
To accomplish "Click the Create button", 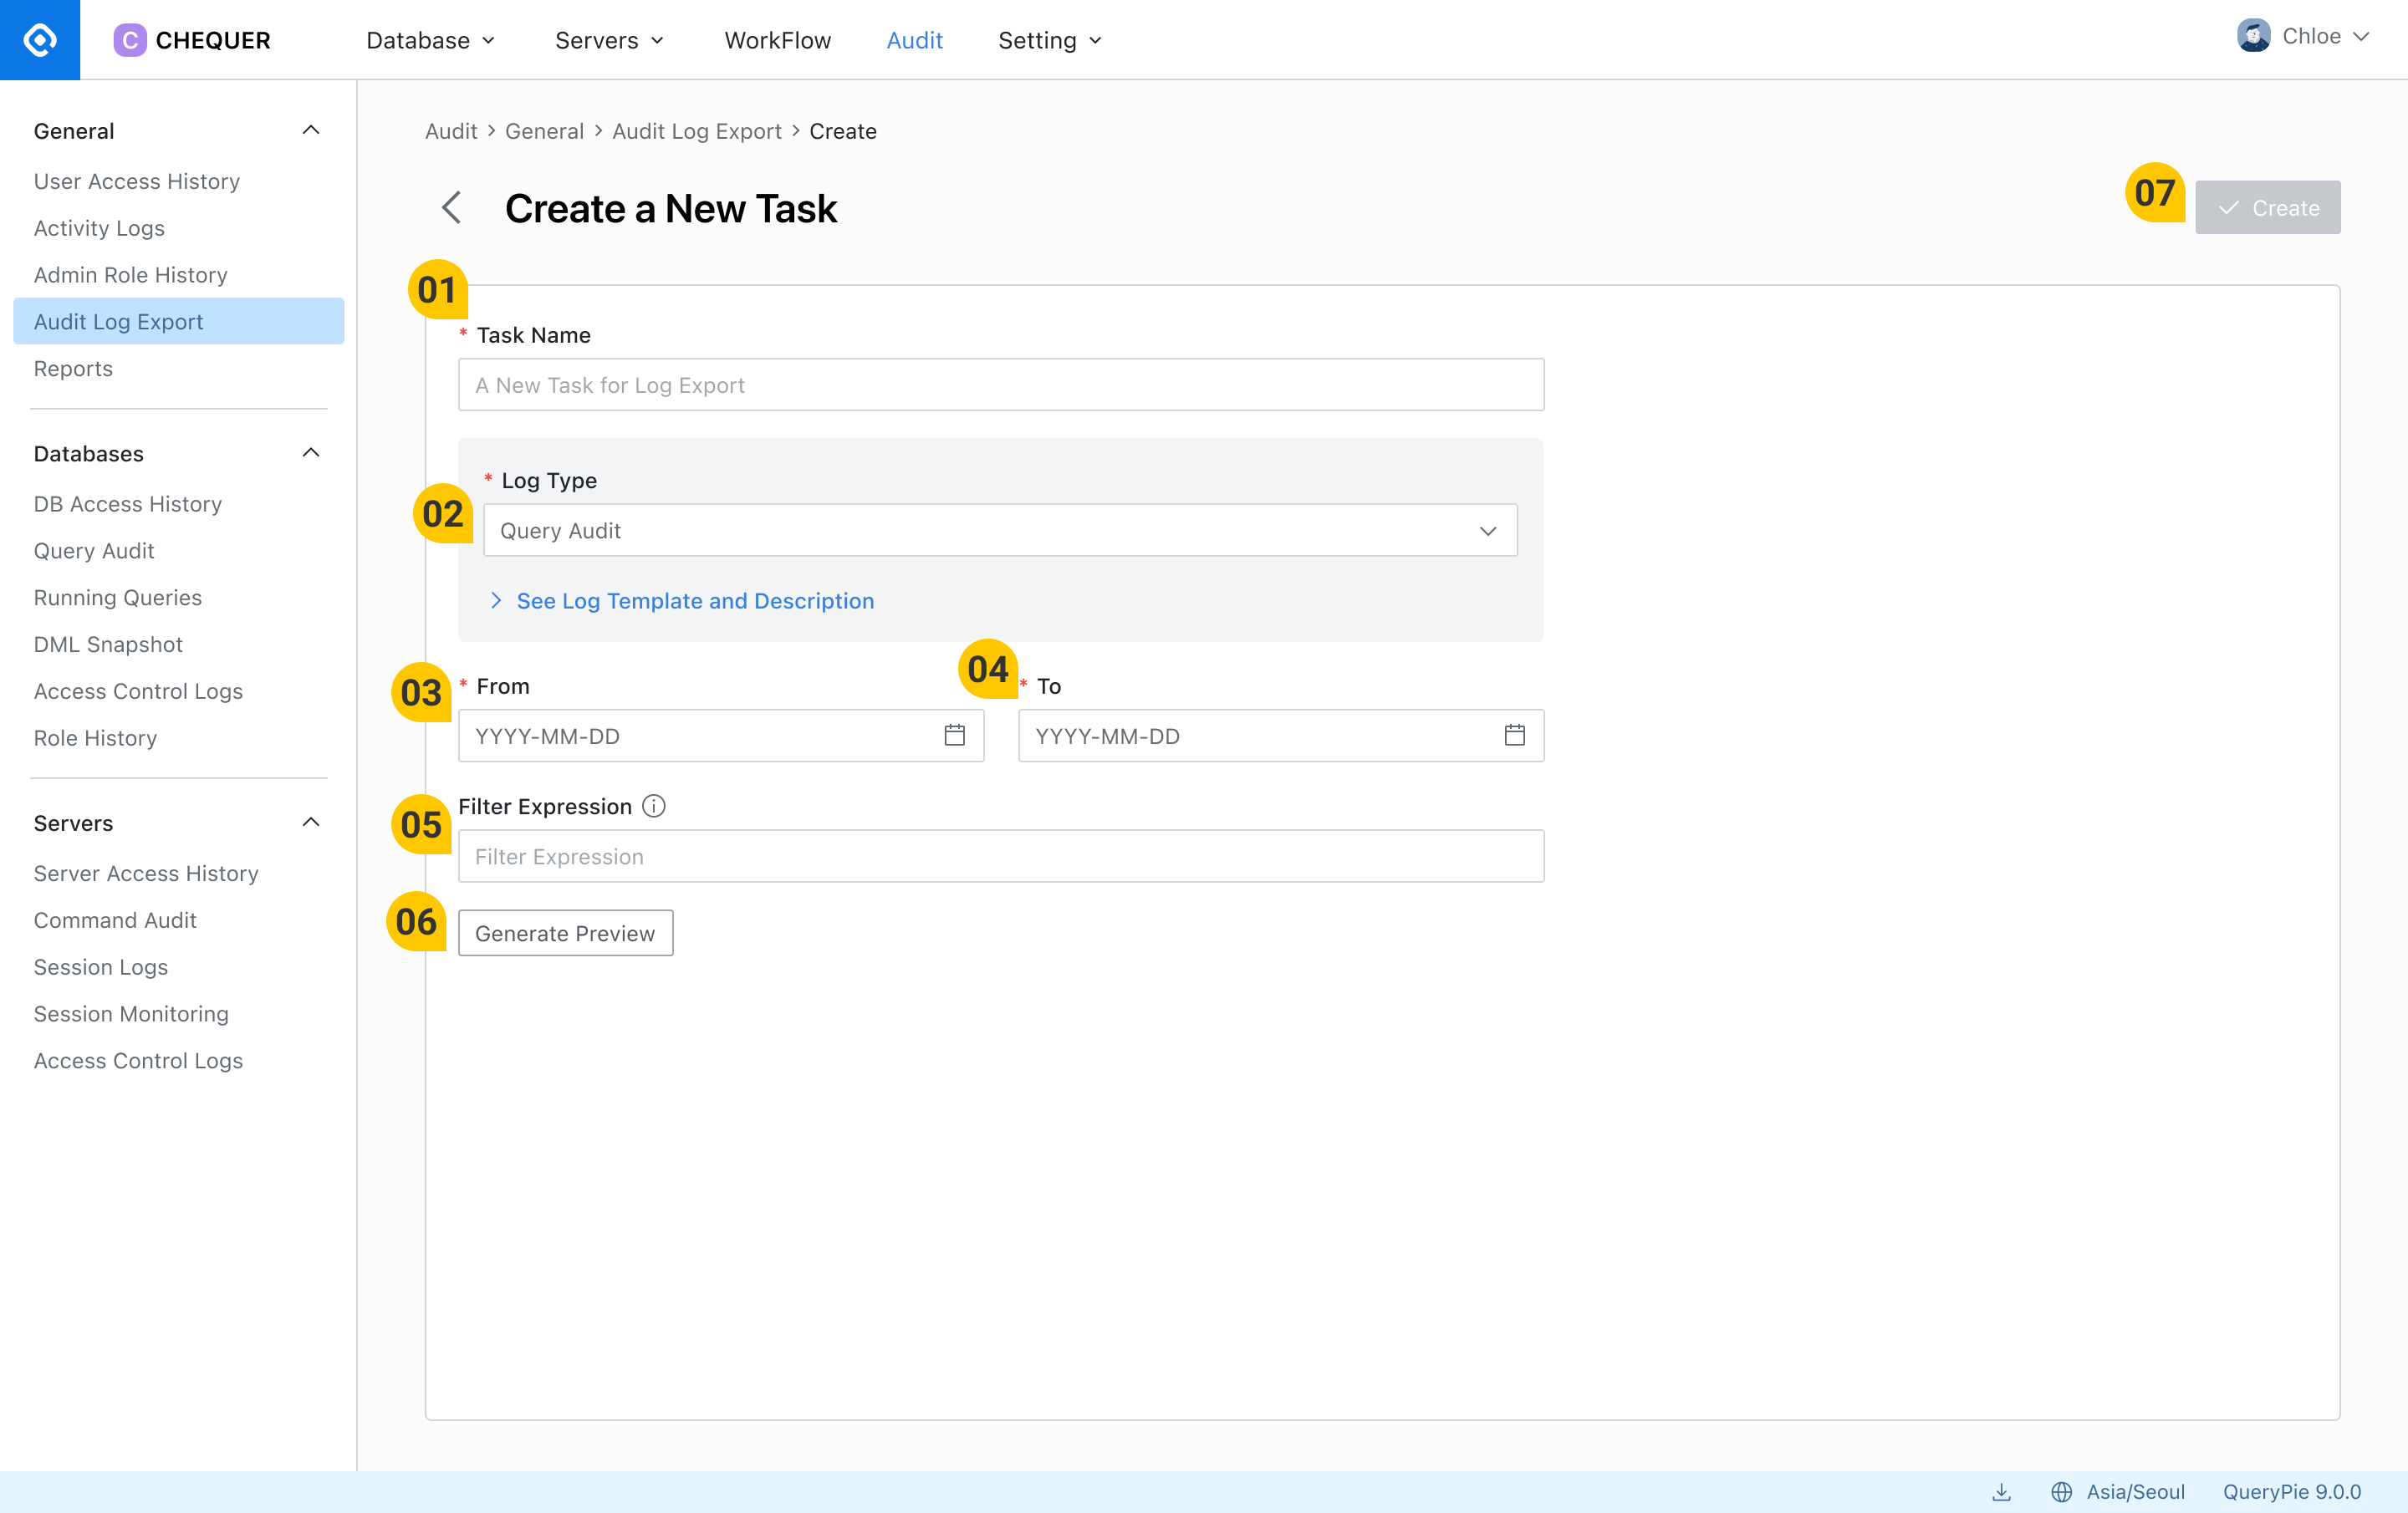I will pyautogui.click(x=2267, y=208).
